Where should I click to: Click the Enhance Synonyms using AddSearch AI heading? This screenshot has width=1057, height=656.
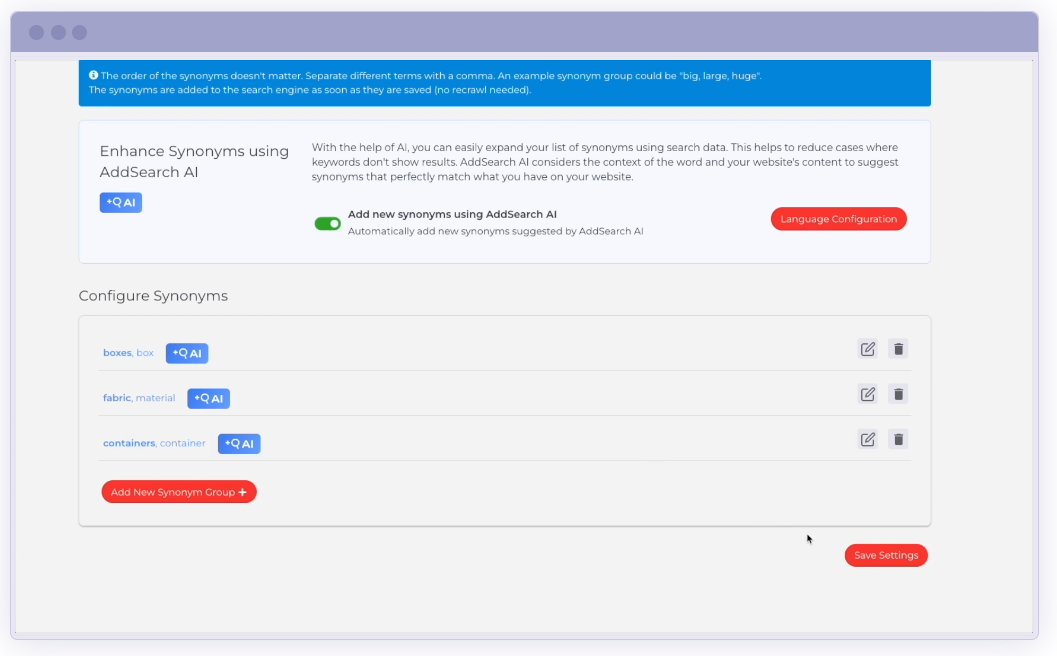(194, 161)
